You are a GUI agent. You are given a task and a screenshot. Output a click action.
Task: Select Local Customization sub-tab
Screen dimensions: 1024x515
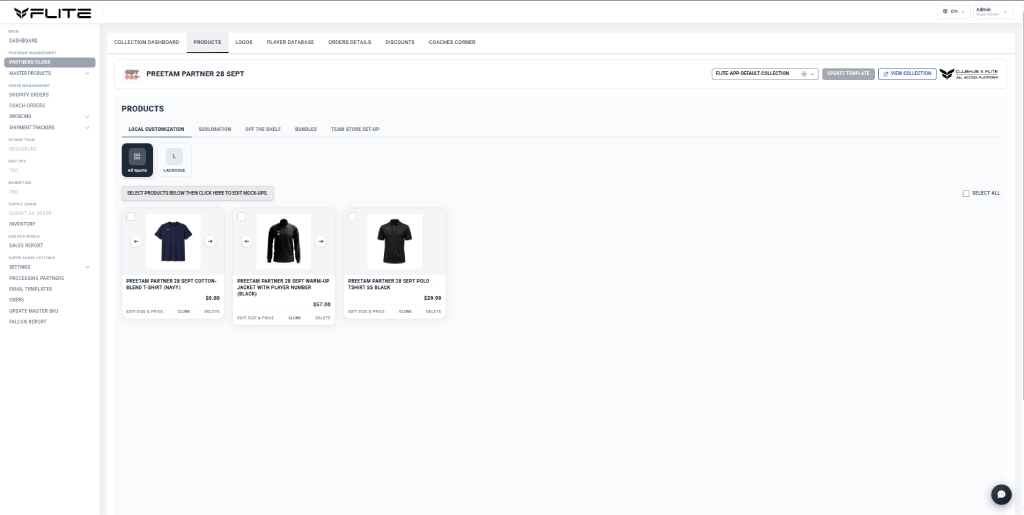156,129
